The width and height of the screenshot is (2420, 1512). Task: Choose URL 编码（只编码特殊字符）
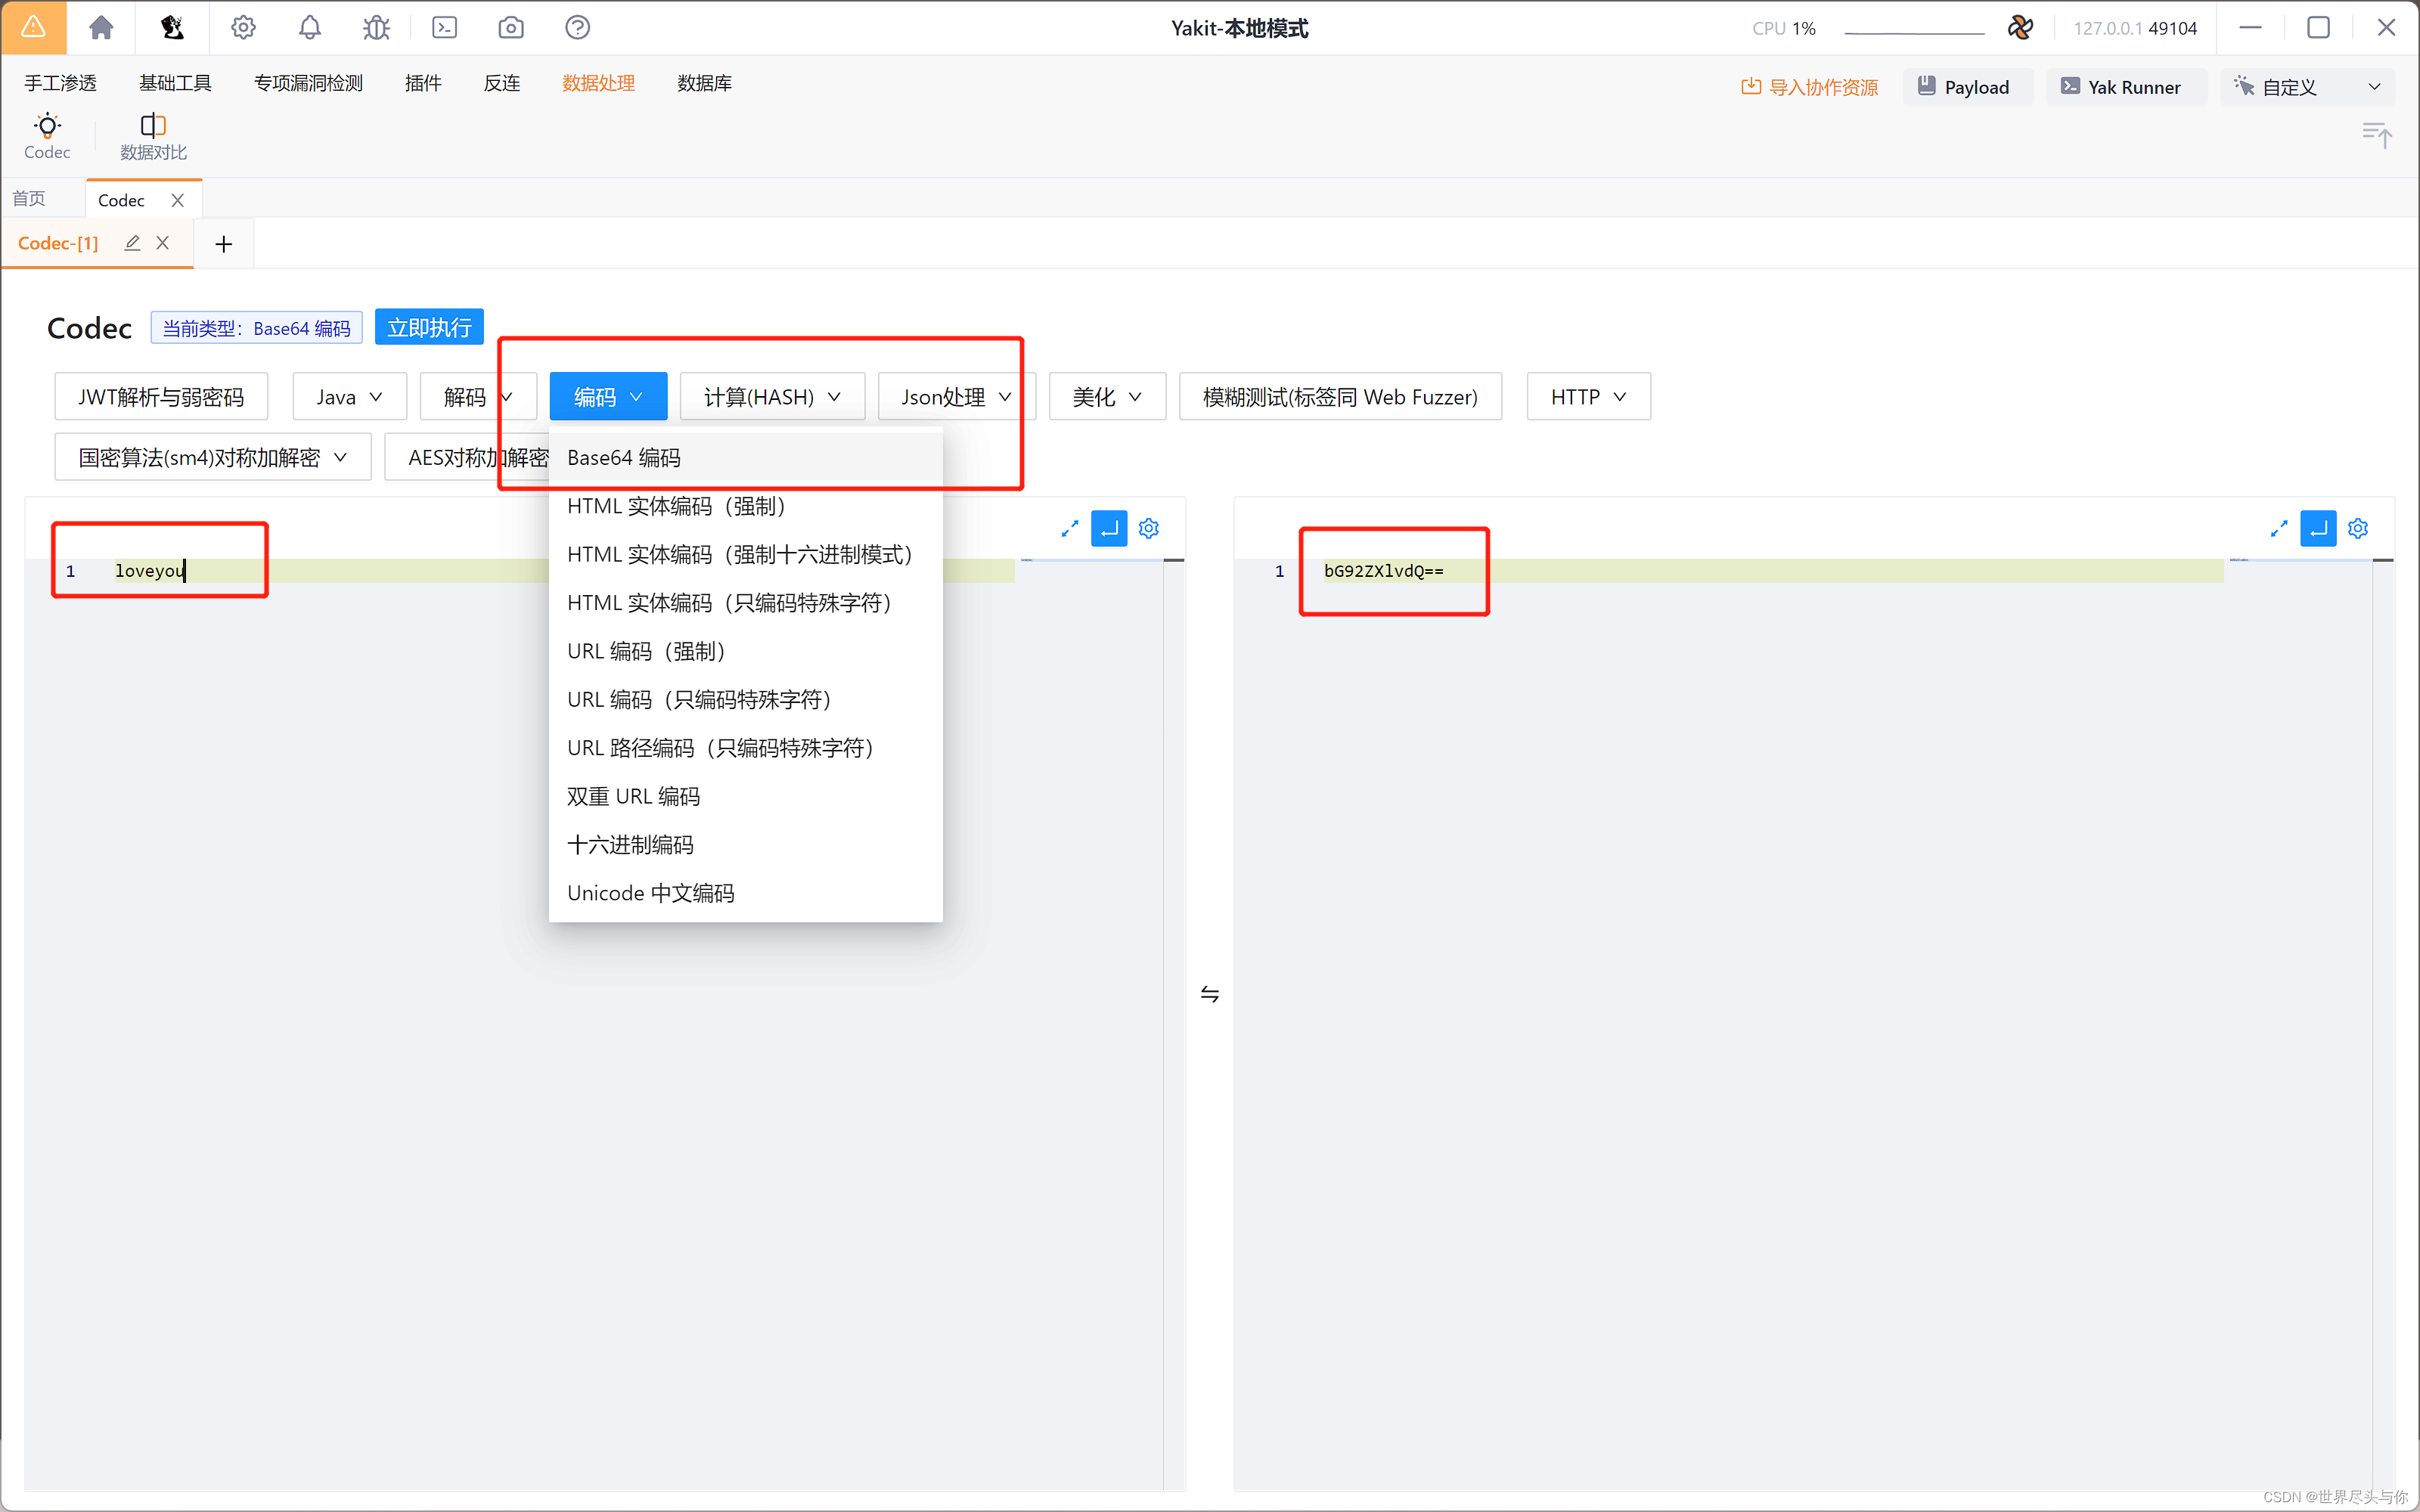[x=745, y=699]
